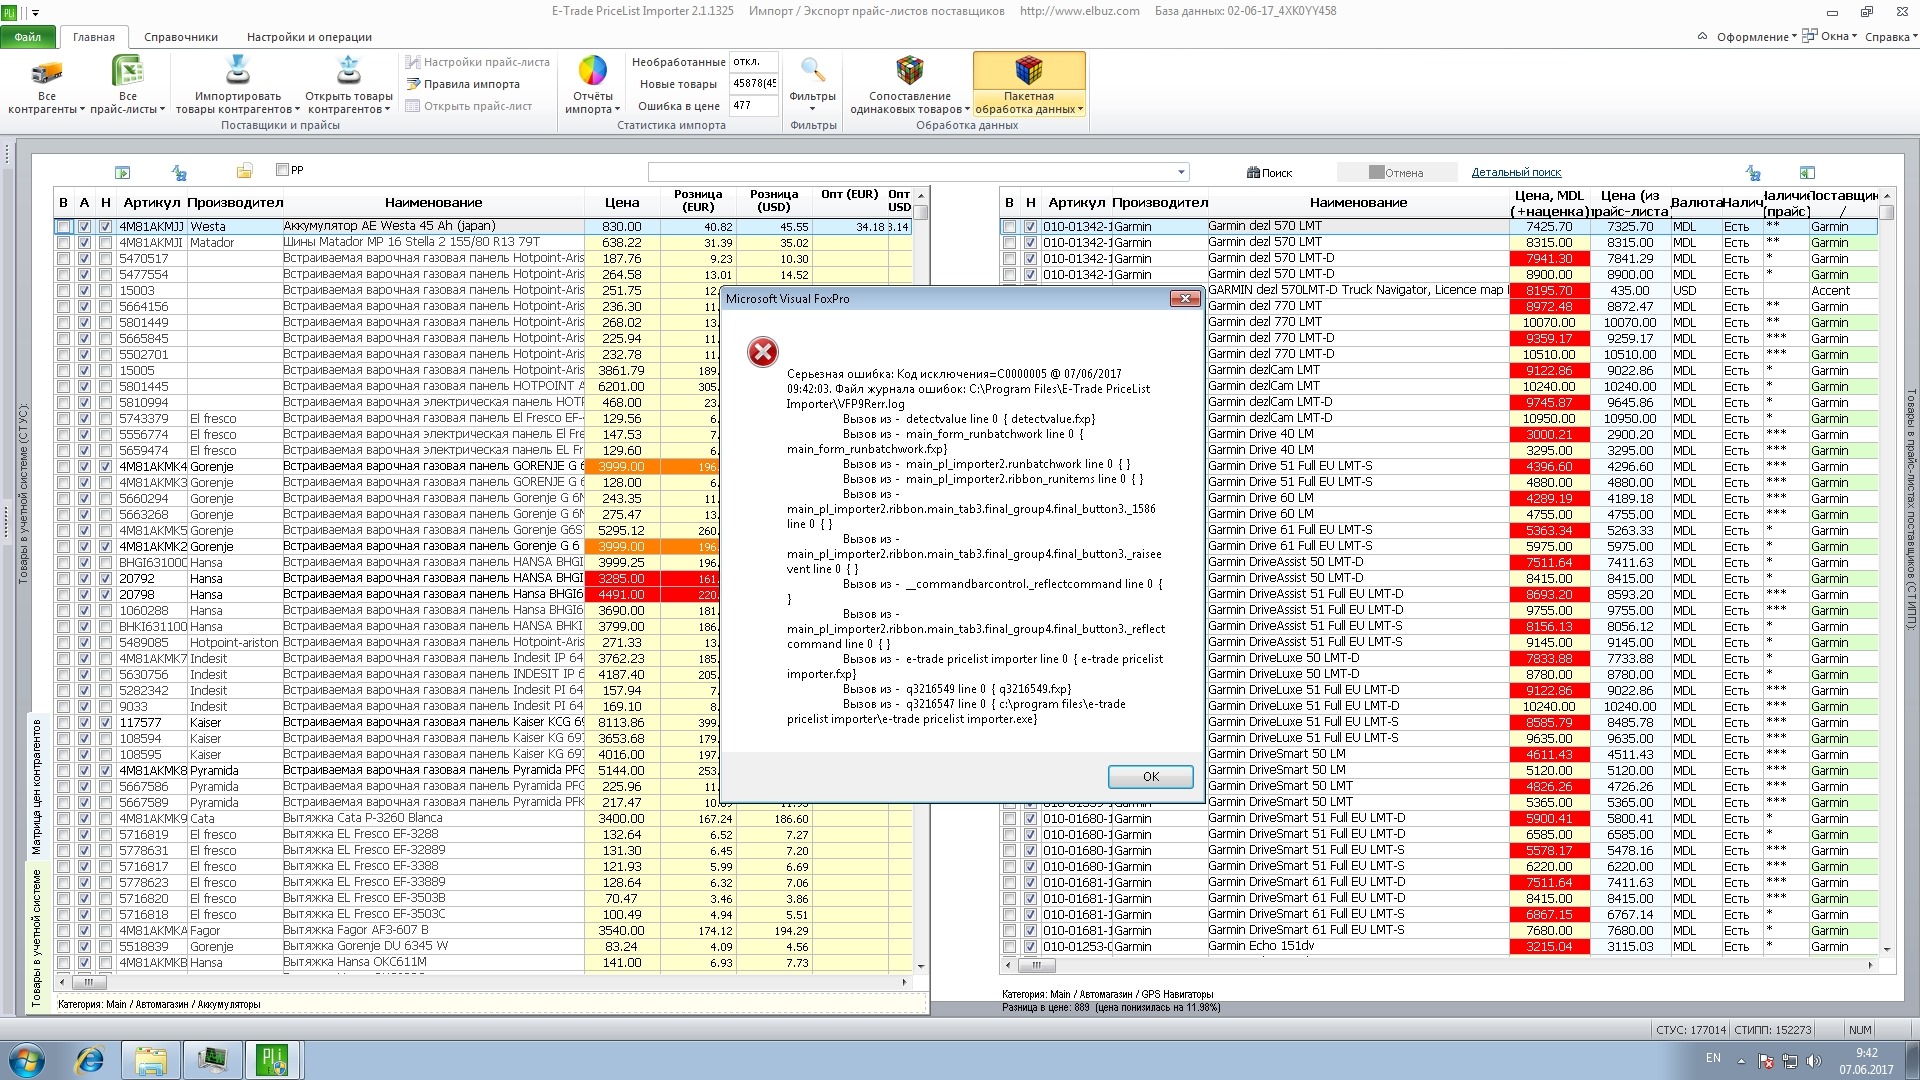
Task: Expand Все контрагенты dropdown arrow
Action: click(82, 110)
